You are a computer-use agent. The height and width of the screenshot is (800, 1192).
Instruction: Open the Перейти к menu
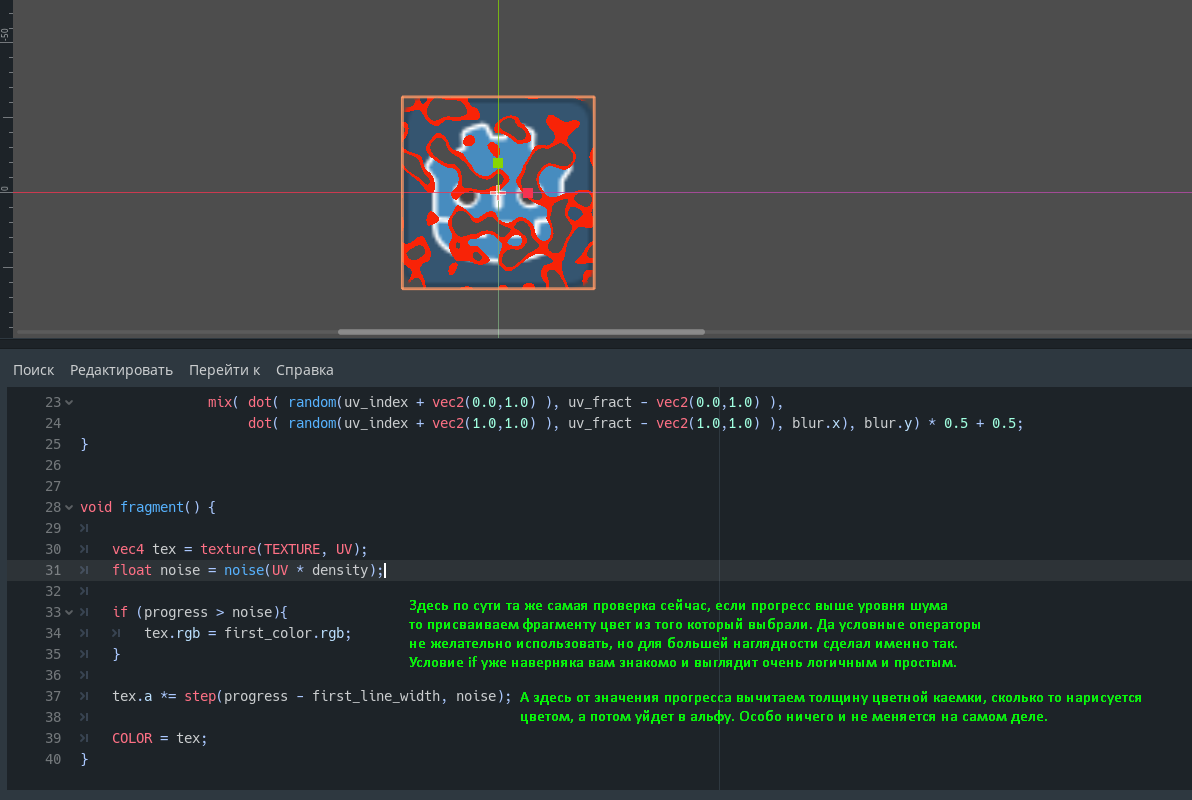pos(224,370)
